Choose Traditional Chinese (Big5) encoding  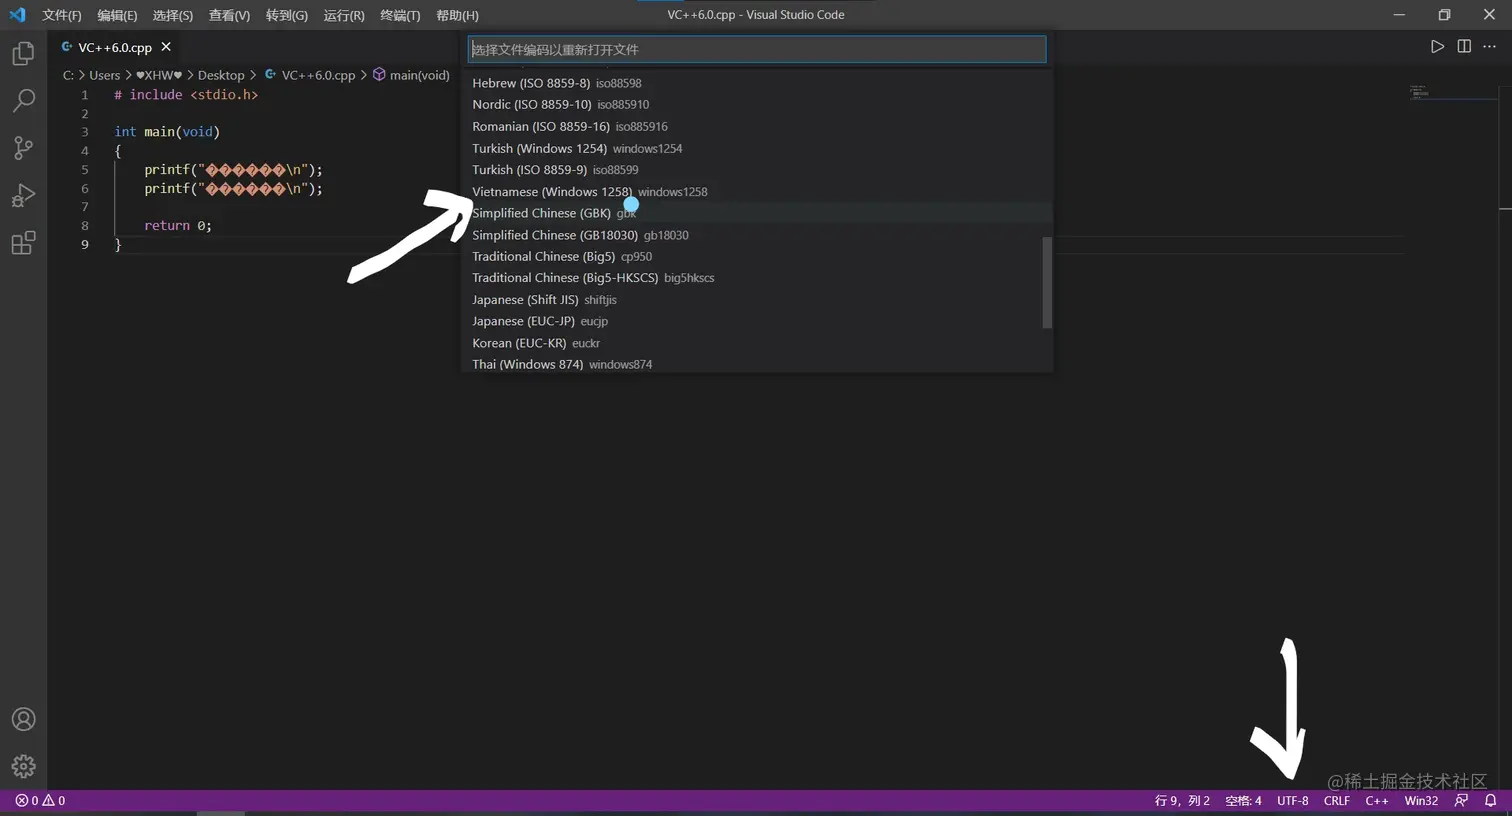(757, 256)
